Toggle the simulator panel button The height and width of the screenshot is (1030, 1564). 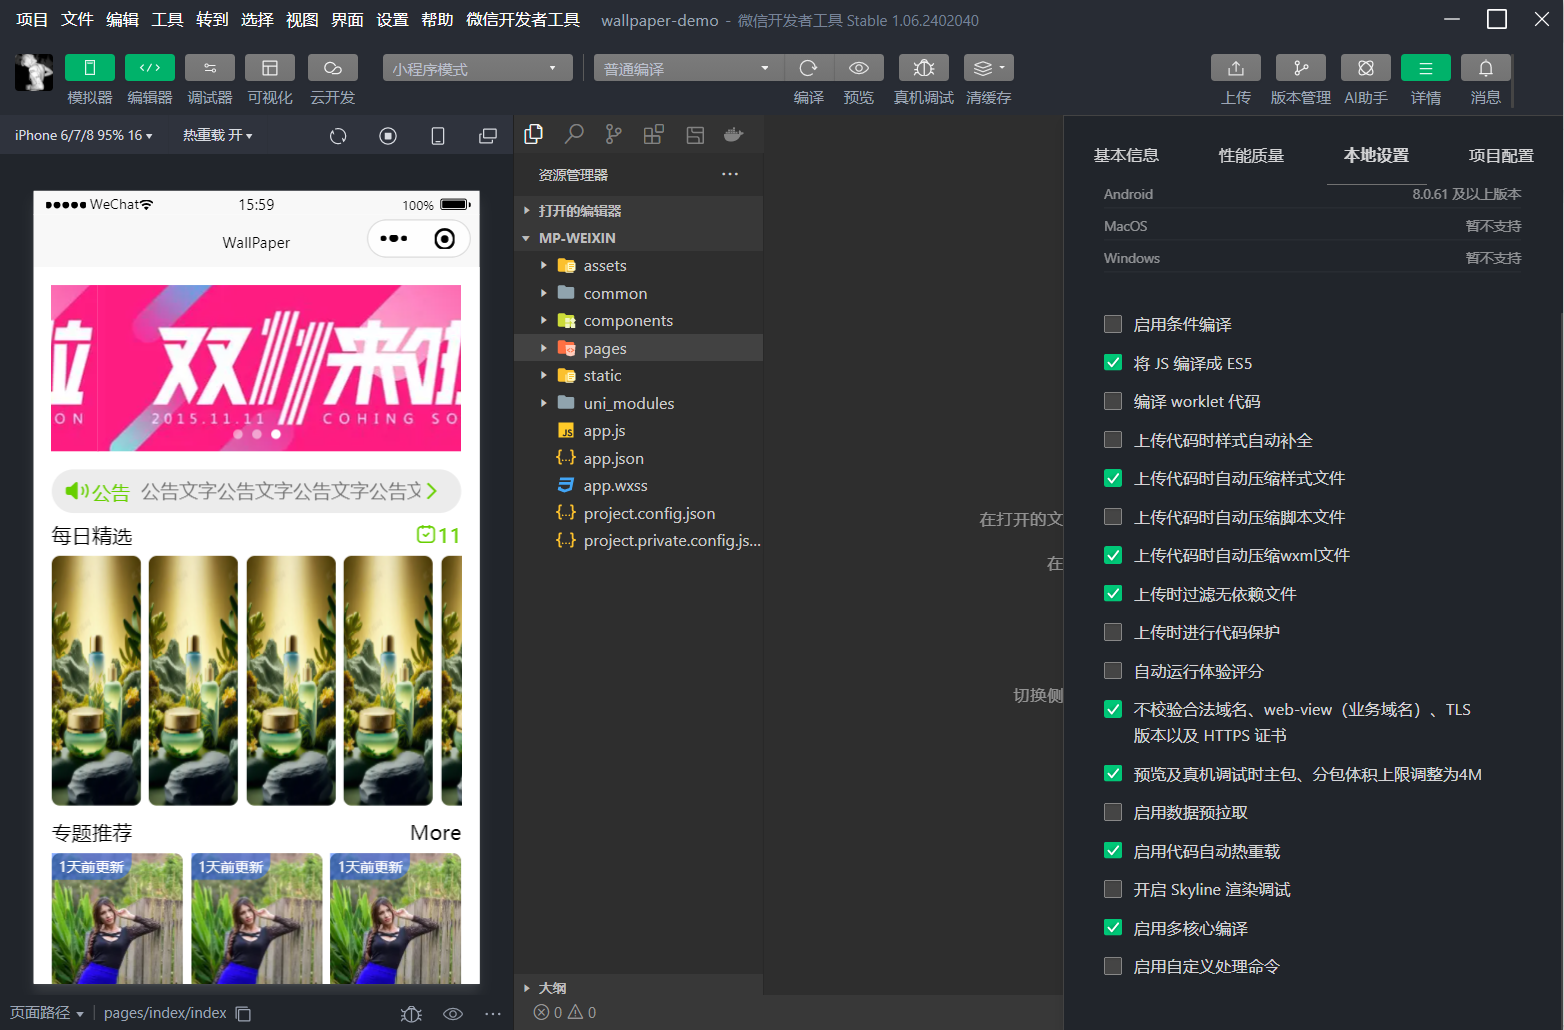(x=90, y=68)
